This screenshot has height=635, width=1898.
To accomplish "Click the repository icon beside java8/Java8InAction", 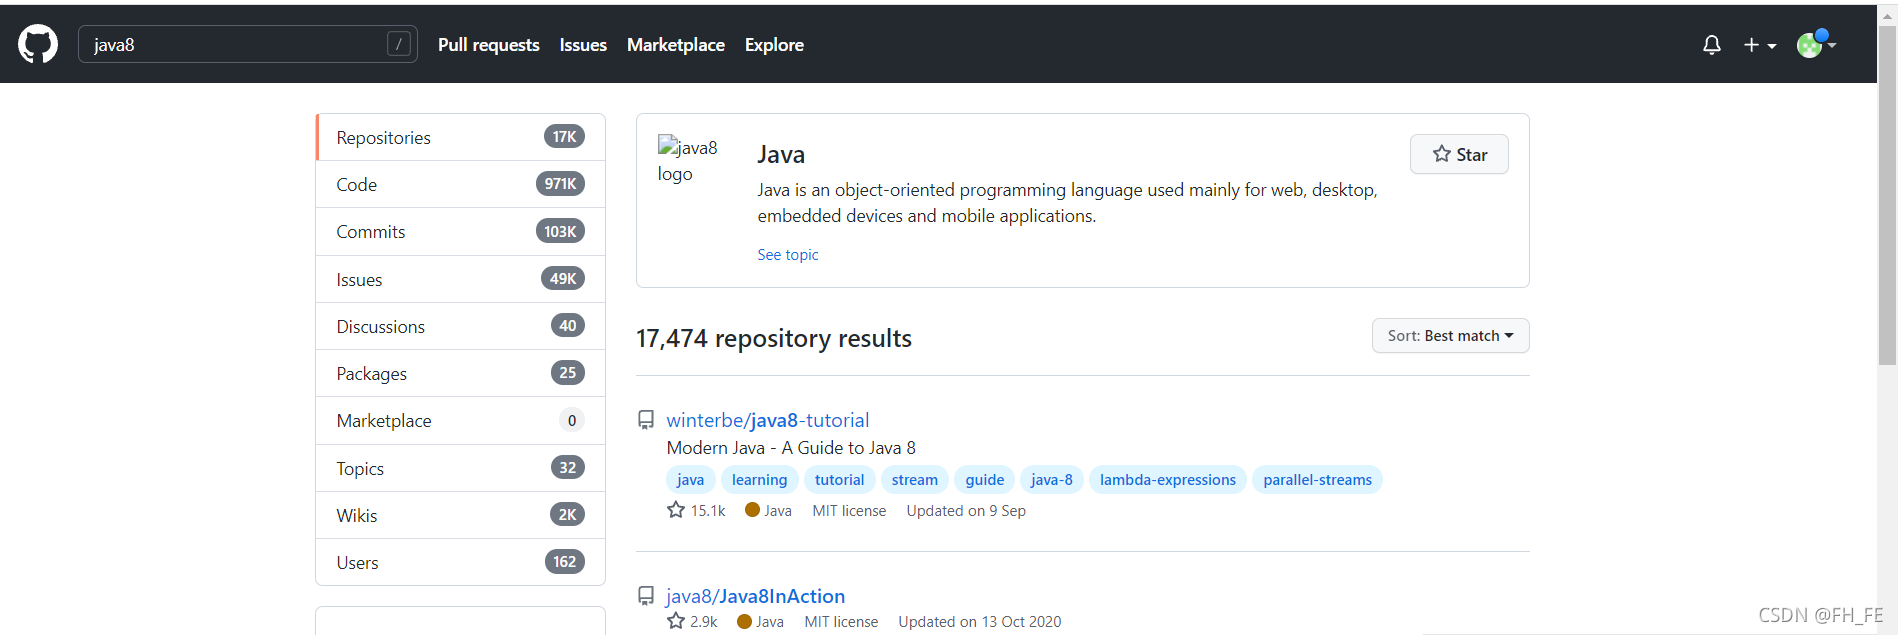I will [x=646, y=596].
